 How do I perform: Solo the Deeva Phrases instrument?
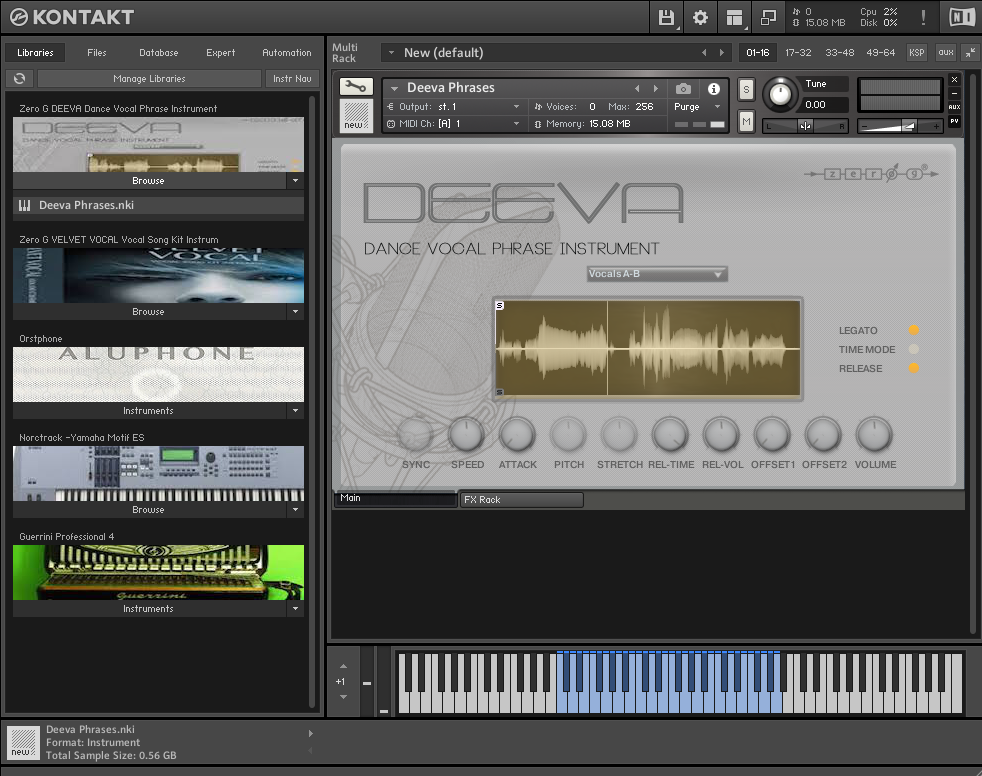pos(746,90)
